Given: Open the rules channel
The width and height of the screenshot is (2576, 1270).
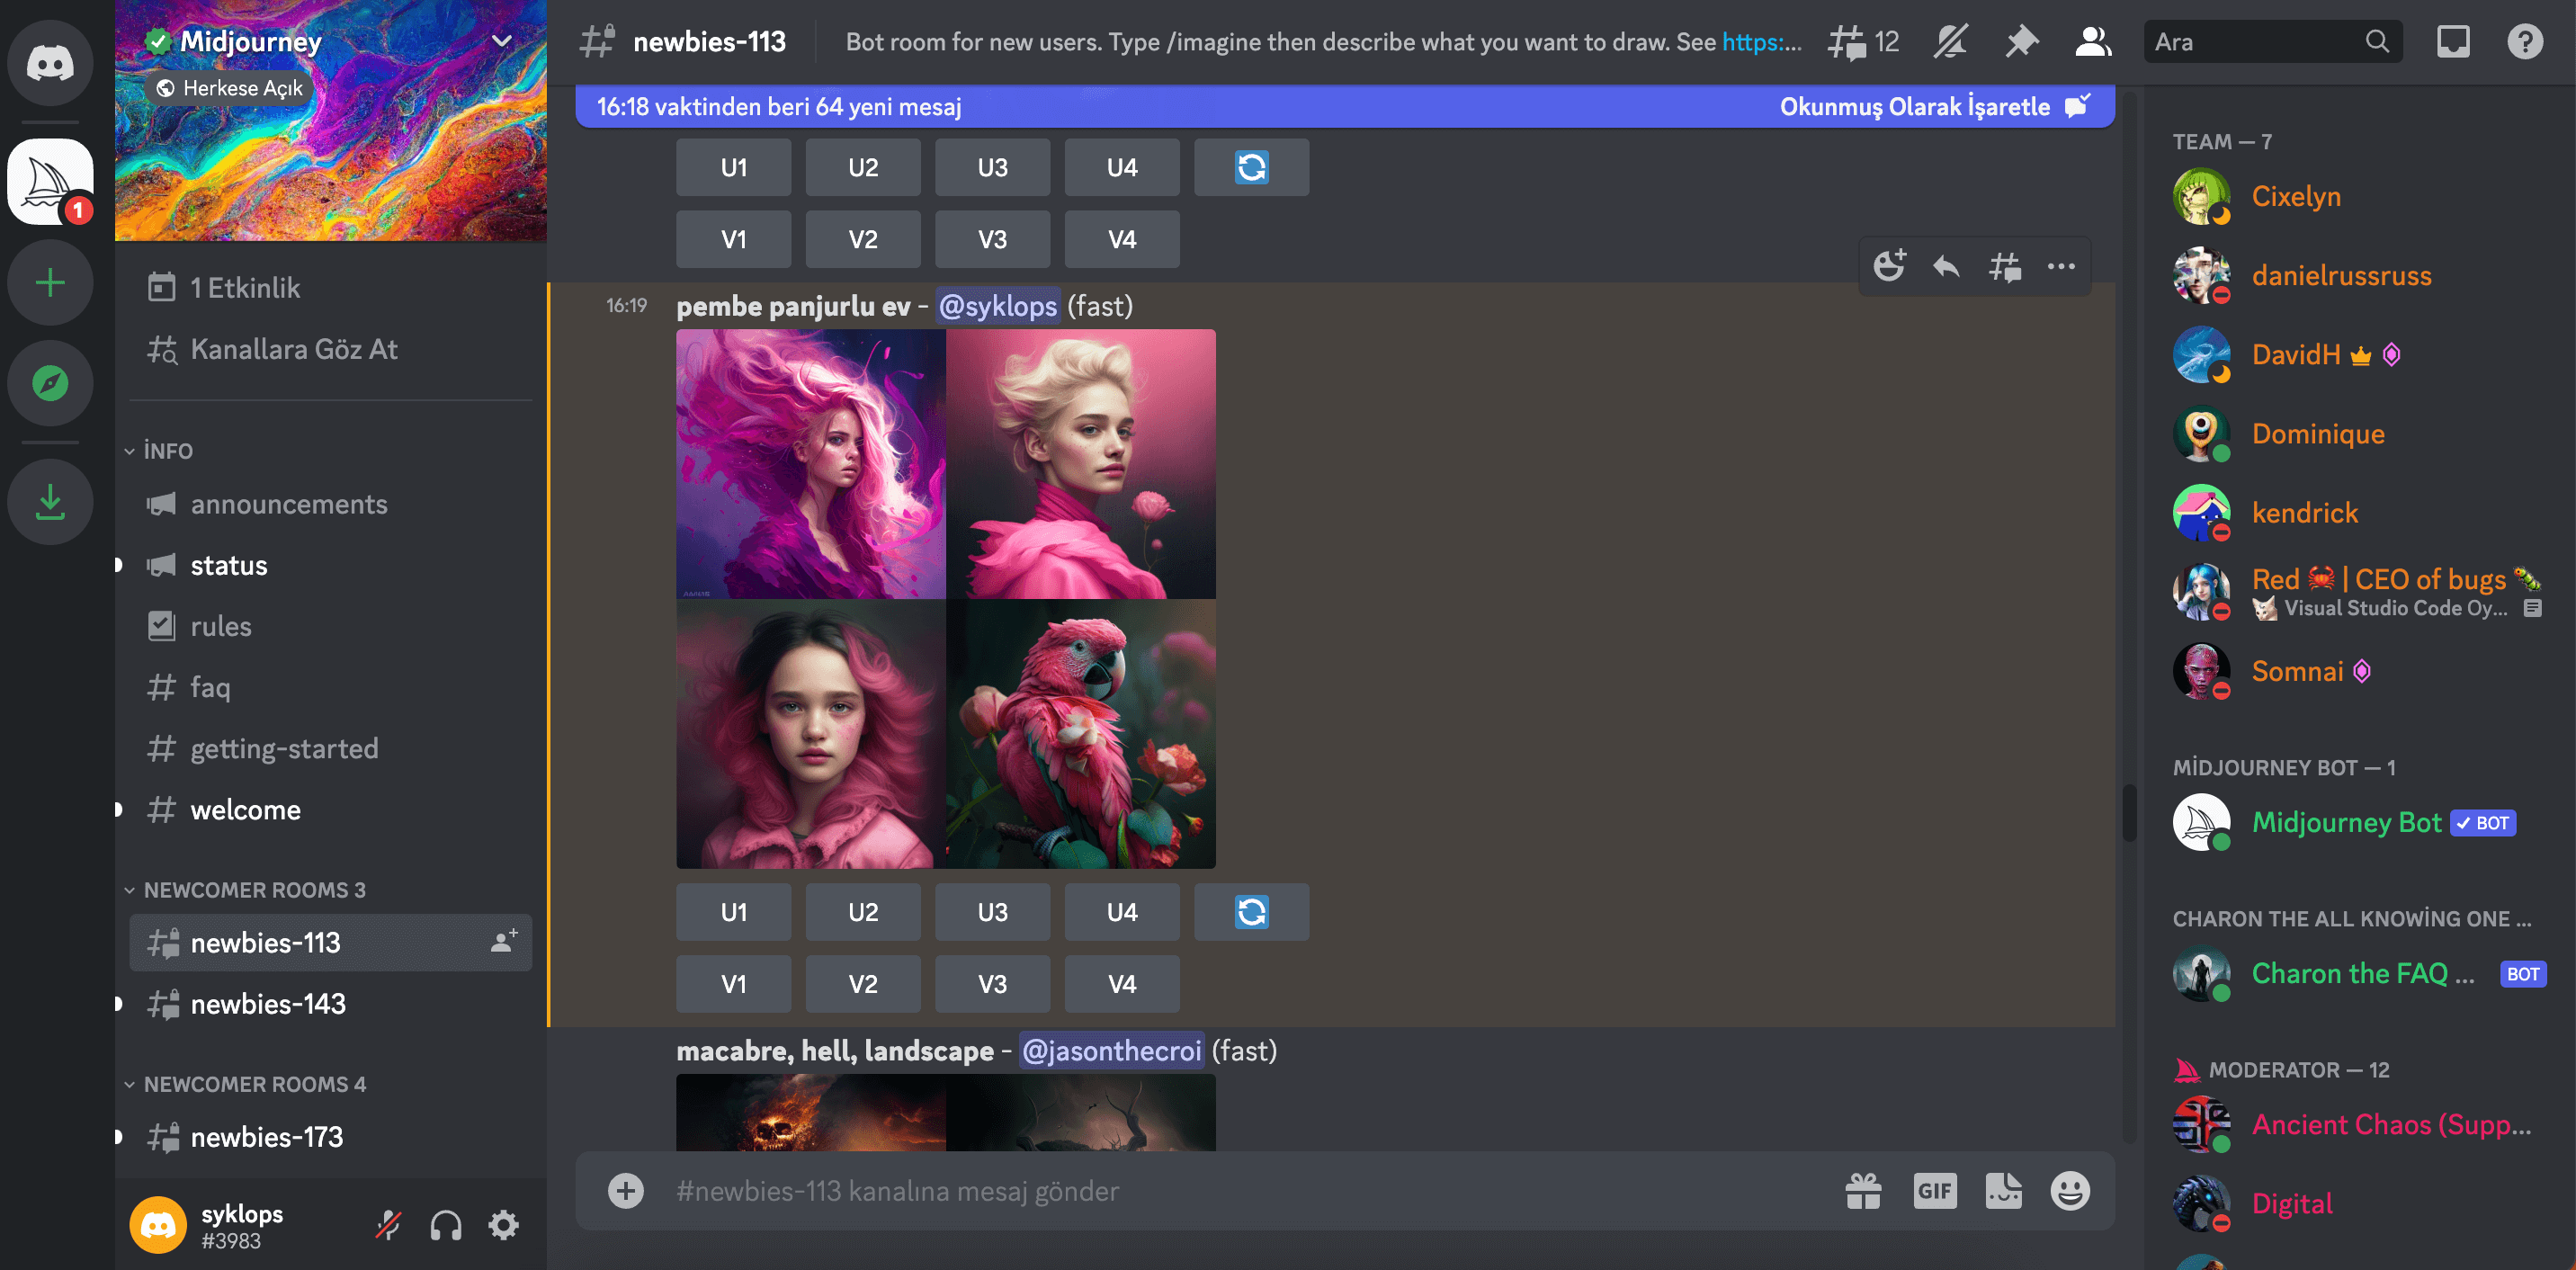Looking at the screenshot, I should [330, 626].
